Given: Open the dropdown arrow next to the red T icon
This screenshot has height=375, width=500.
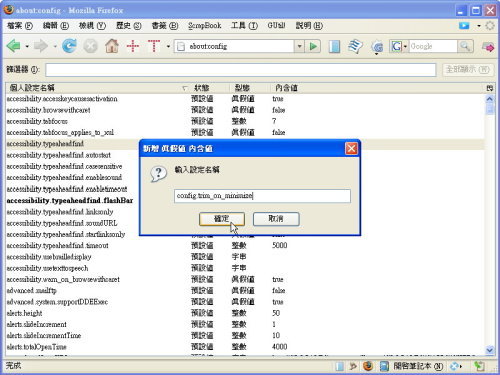Looking at the screenshot, I should pos(168,46).
